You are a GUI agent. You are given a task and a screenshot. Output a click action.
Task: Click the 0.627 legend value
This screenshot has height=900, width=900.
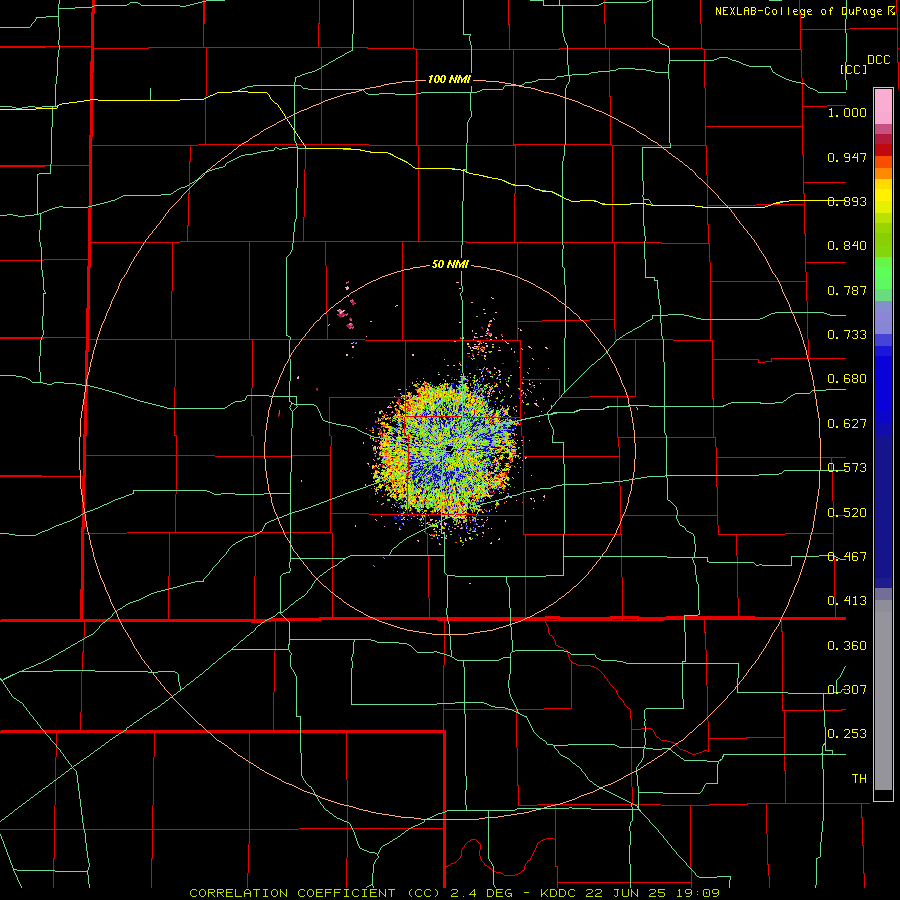point(847,424)
